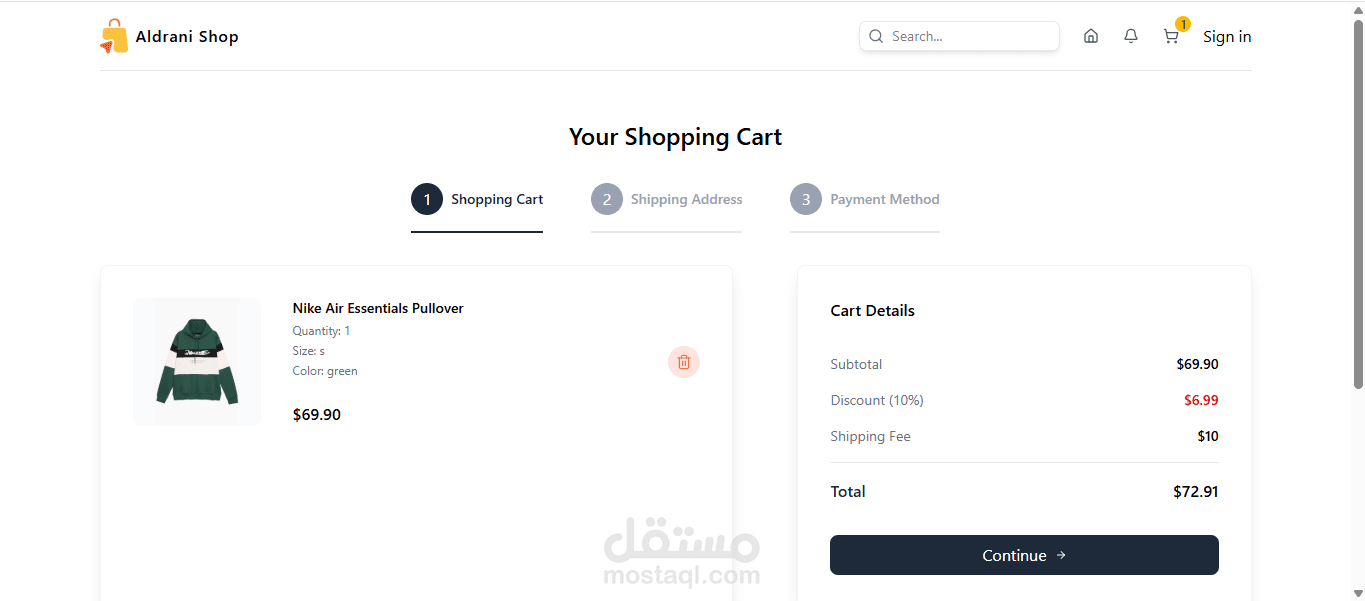Open the home icon in header
Viewport: 1365px width, 601px height.
click(1091, 36)
